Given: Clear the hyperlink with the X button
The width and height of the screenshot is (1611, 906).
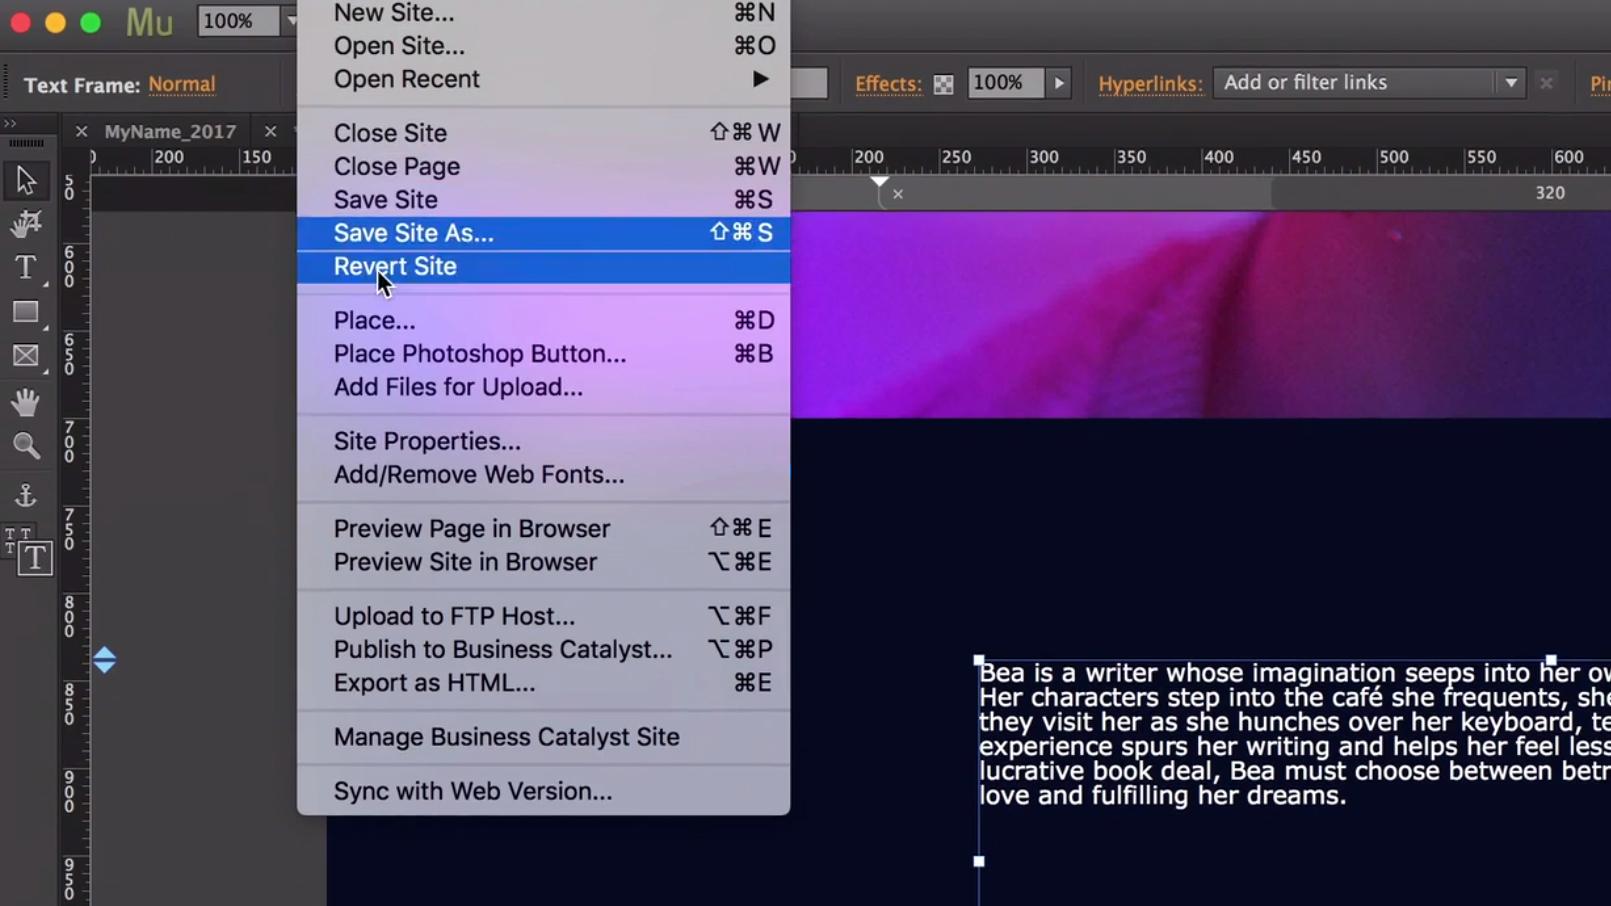Looking at the screenshot, I should (x=1546, y=82).
